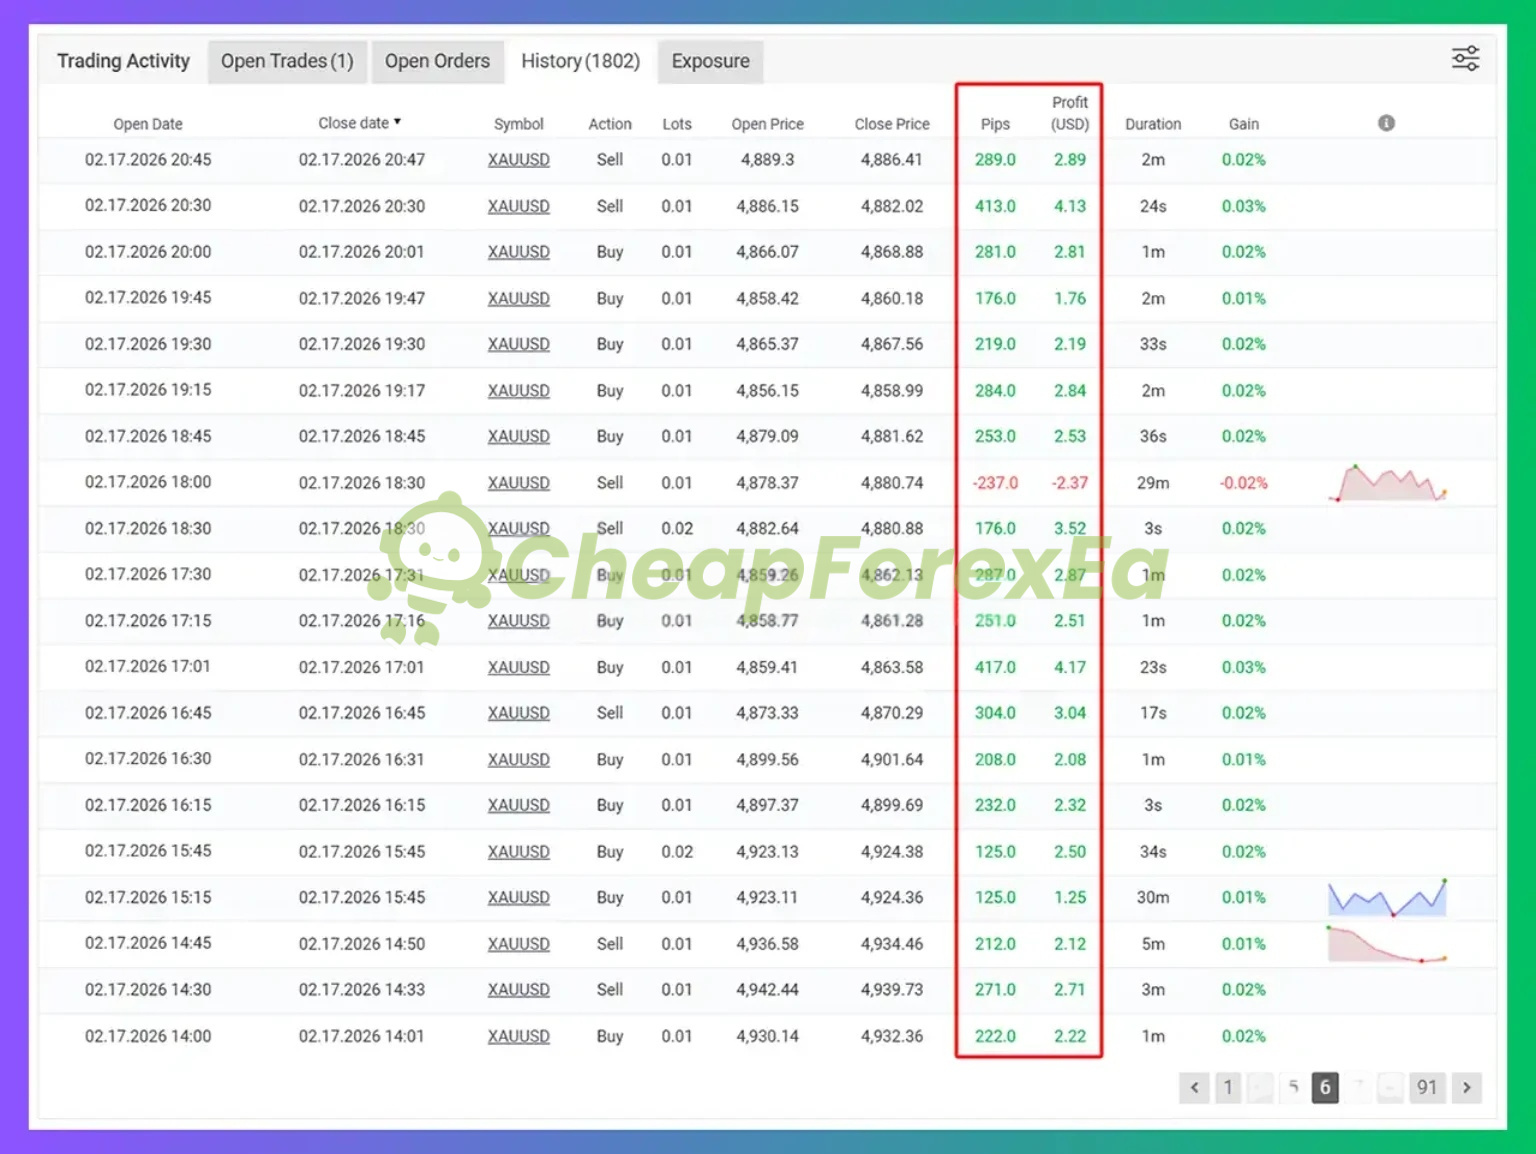The height and width of the screenshot is (1154, 1536).
Task: Select open date 02.17.2026 19:30
Action: [148, 344]
